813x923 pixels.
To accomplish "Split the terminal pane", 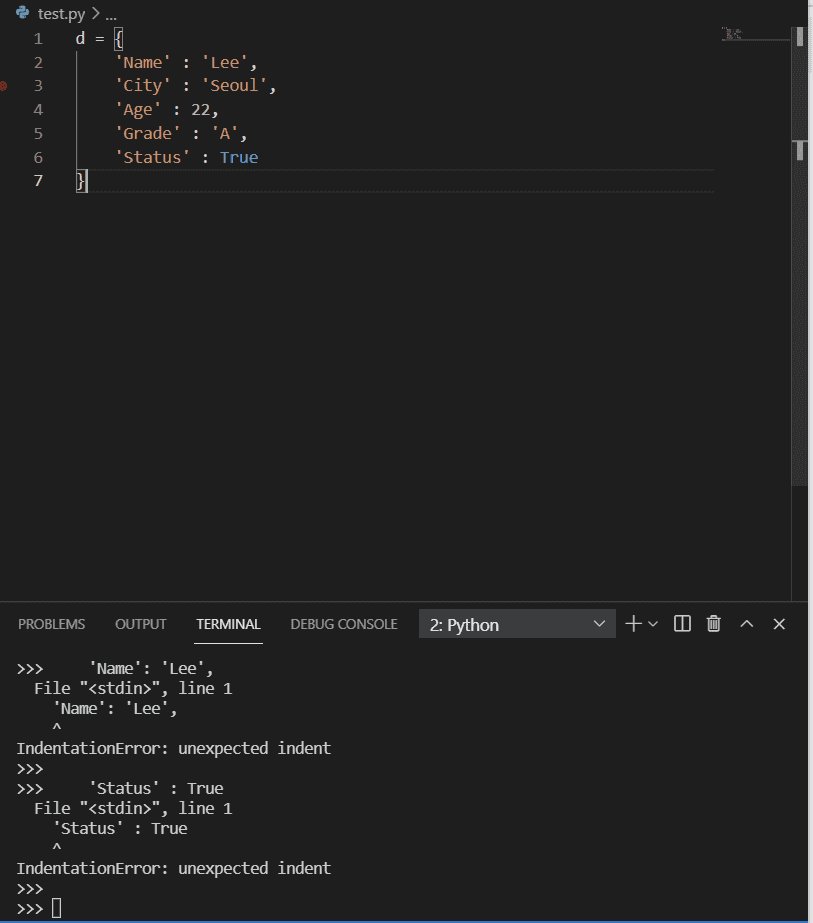I will pyautogui.click(x=683, y=624).
